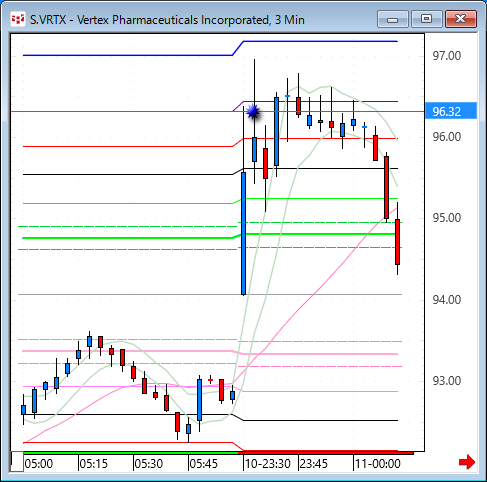Viewport: 487px width, 482px height.
Task: Click the 10-23:30 time axis label
Action: (x=268, y=464)
